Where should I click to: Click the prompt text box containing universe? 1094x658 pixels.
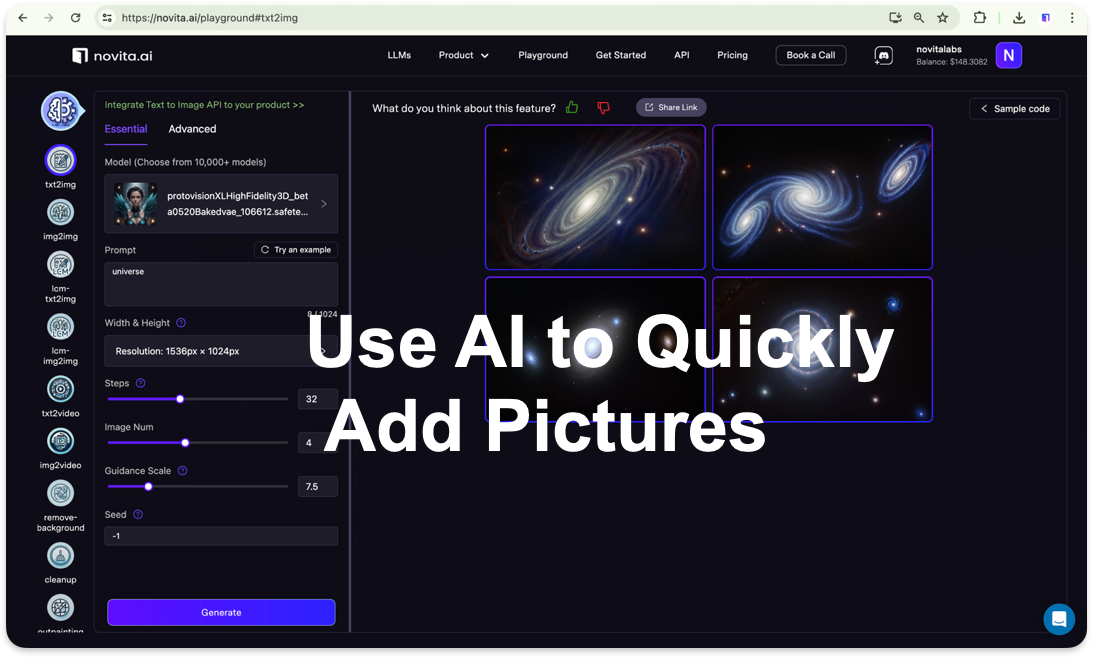[x=221, y=285]
